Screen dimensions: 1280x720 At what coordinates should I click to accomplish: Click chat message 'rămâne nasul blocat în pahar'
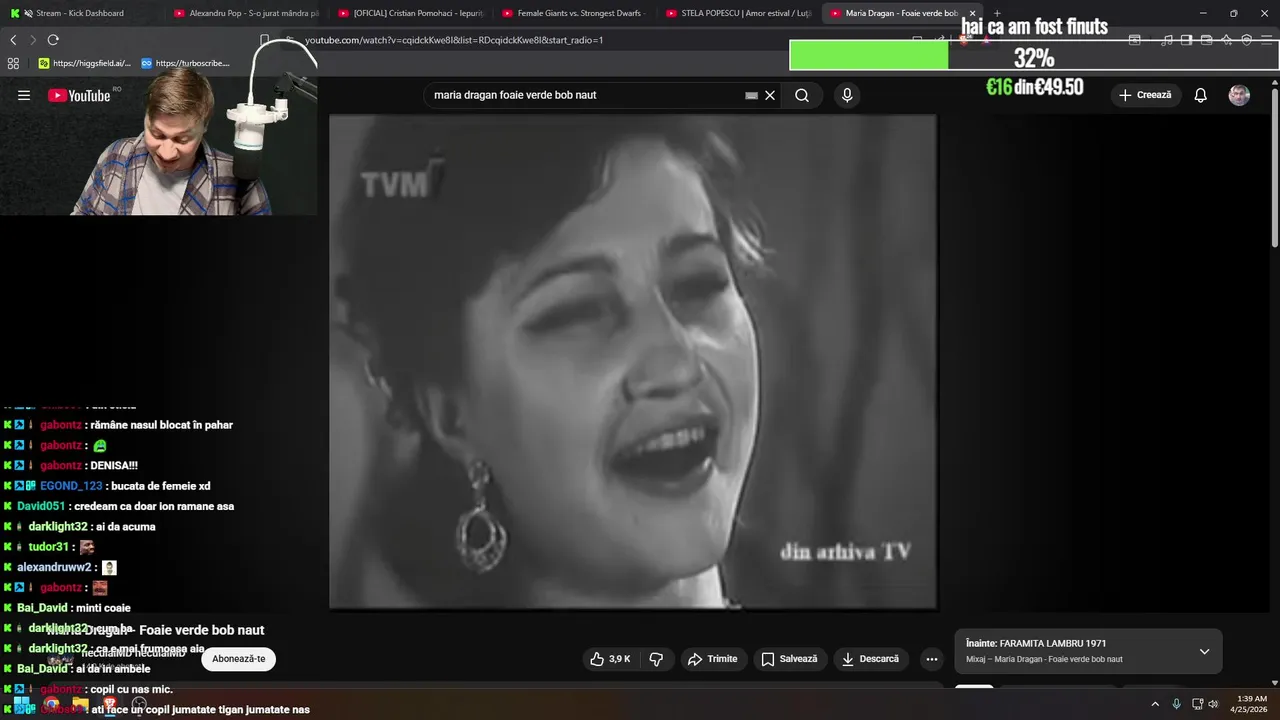click(161, 425)
